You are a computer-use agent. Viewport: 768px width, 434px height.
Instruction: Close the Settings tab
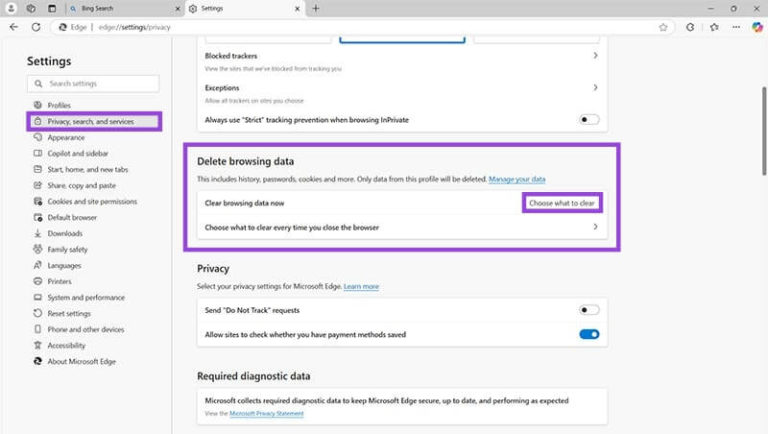tap(297, 8)
